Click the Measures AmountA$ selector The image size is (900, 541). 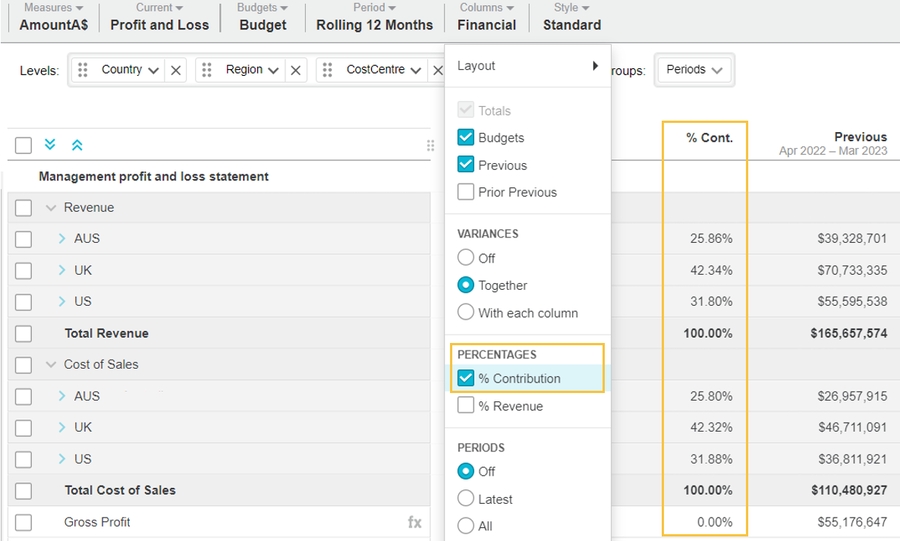tap(54, 17)
